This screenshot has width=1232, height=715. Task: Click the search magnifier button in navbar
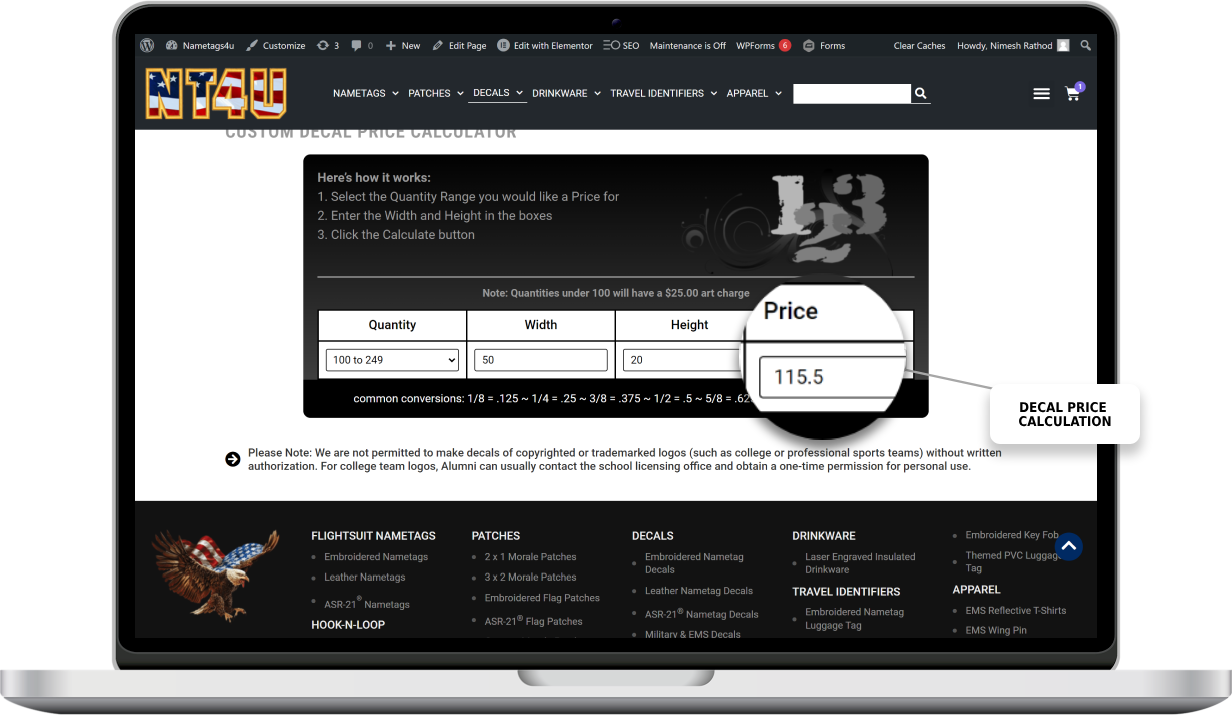(921, 94)
